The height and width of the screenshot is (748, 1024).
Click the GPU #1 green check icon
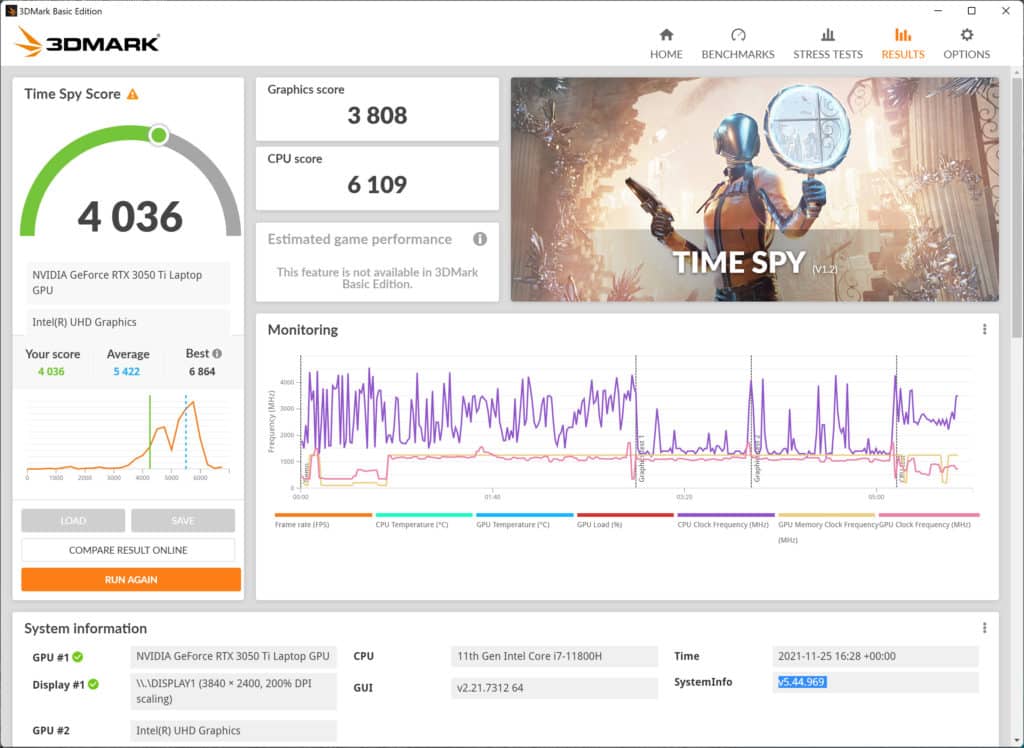tap(78, 657)
